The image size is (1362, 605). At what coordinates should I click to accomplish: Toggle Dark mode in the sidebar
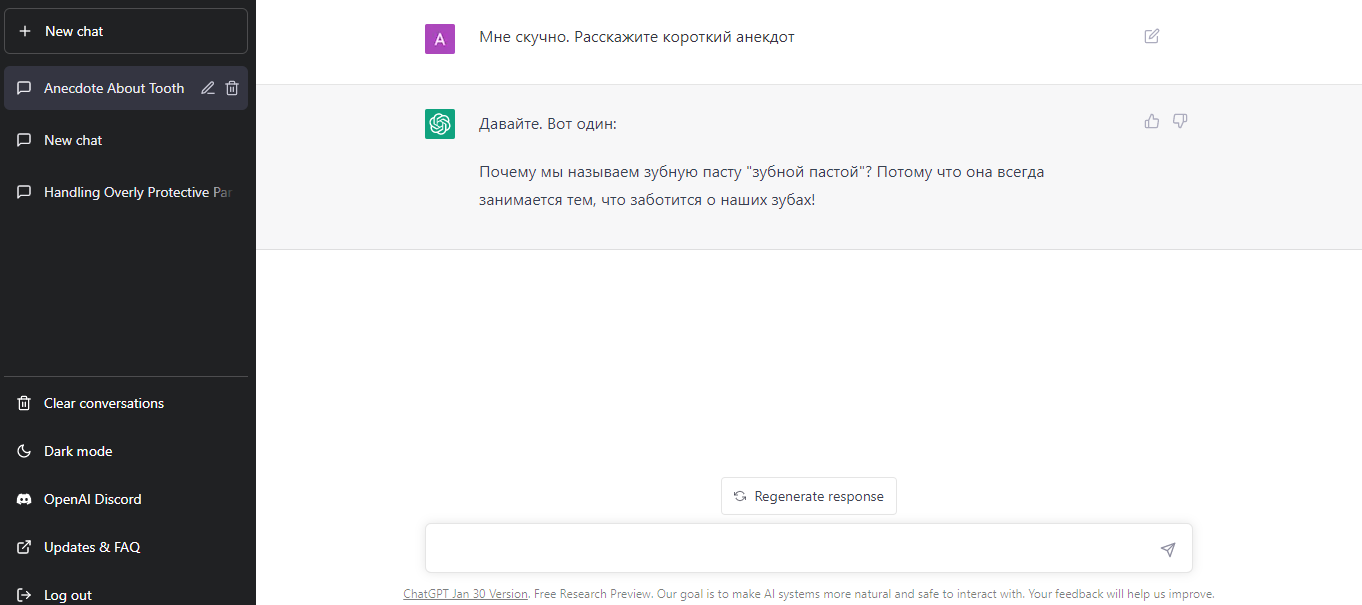77,451
